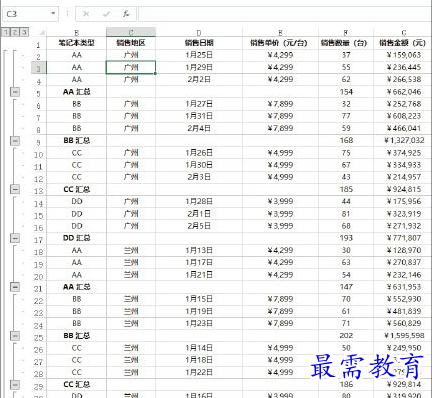Click the Cancel (X) formula bar icon
The image size is (432, 398).
click(86, 14)
